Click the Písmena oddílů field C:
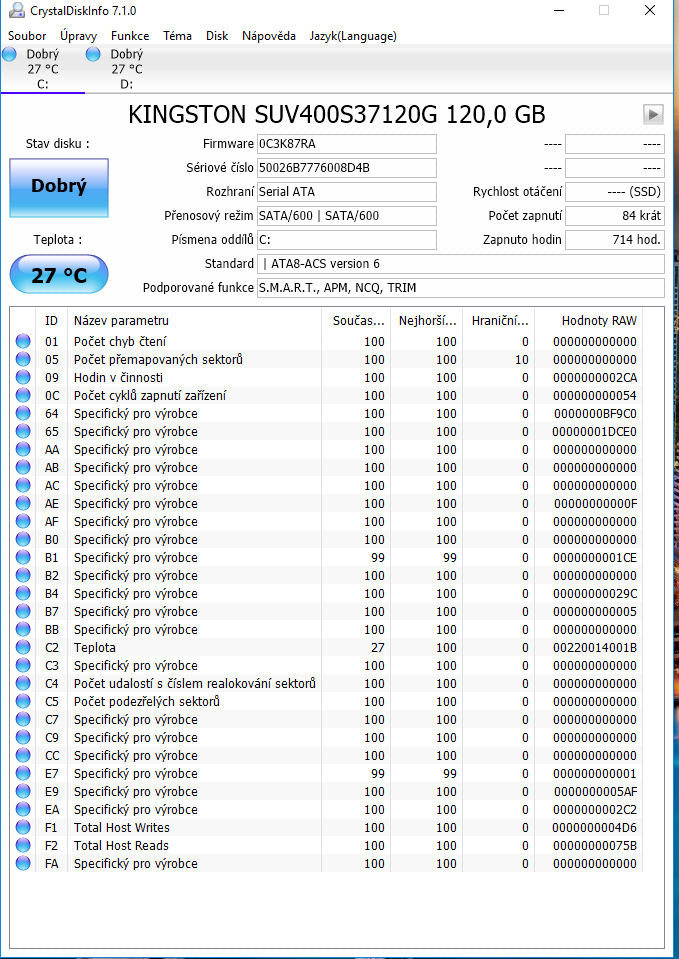The image size is (679, 959). [x=346, y=240]
